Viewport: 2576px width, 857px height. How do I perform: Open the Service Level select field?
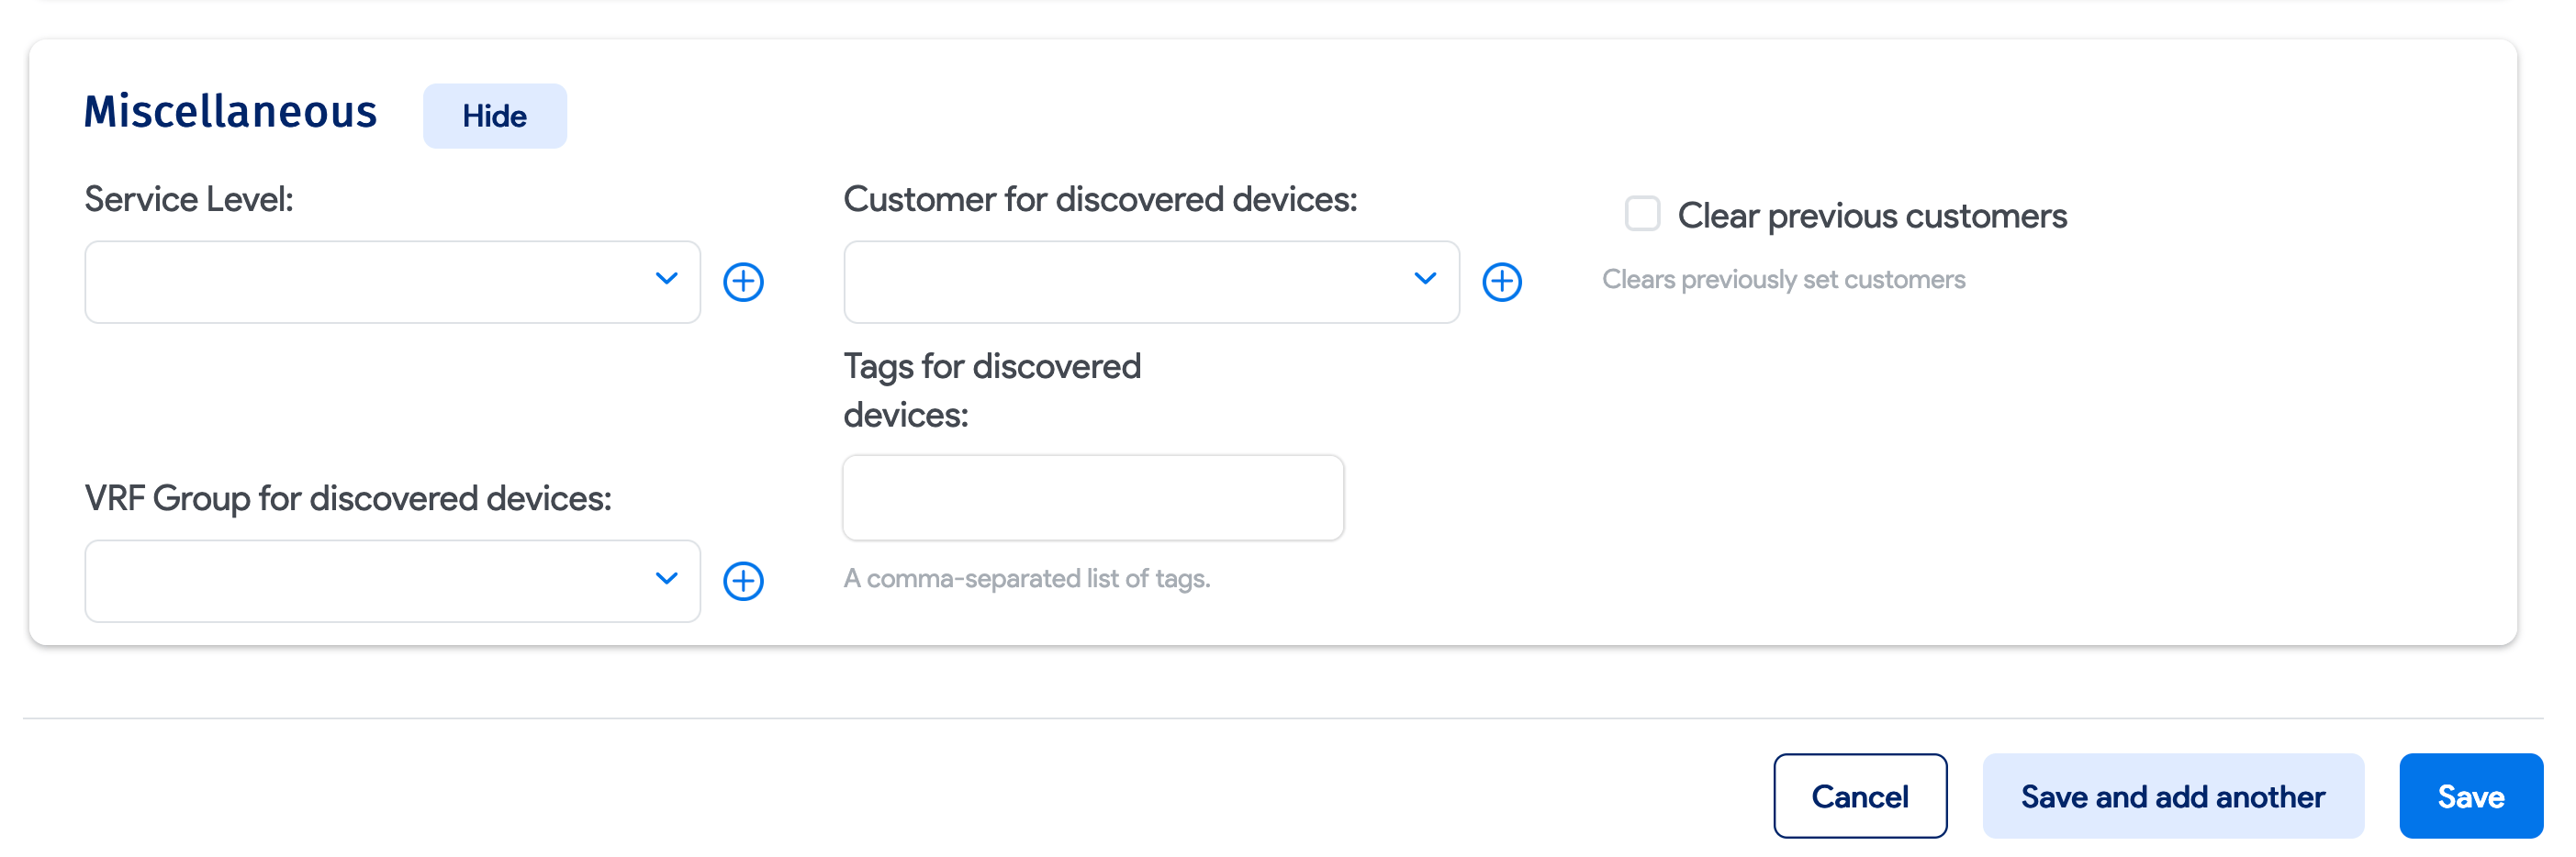370,282
